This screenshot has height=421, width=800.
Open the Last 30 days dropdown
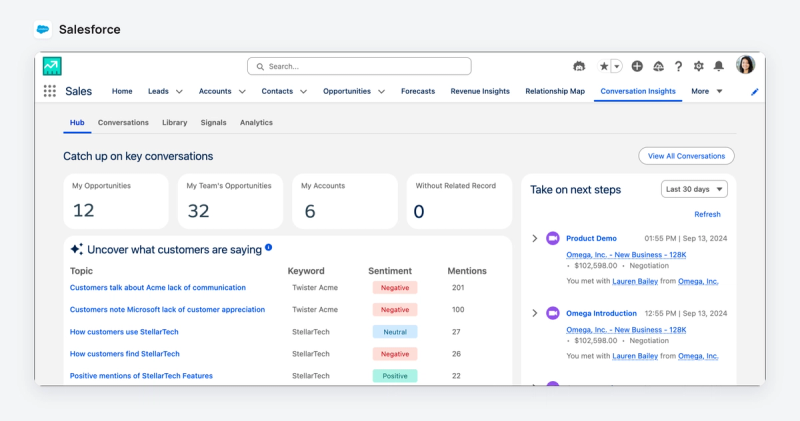[x=694, y=189]
